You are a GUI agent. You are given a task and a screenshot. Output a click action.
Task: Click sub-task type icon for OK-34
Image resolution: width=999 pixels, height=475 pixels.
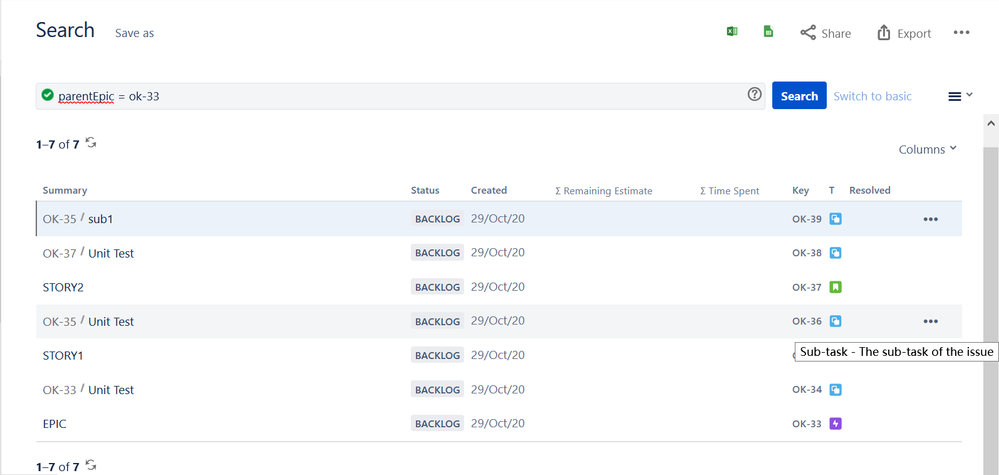pyautogui.click(x=835, y=390)
